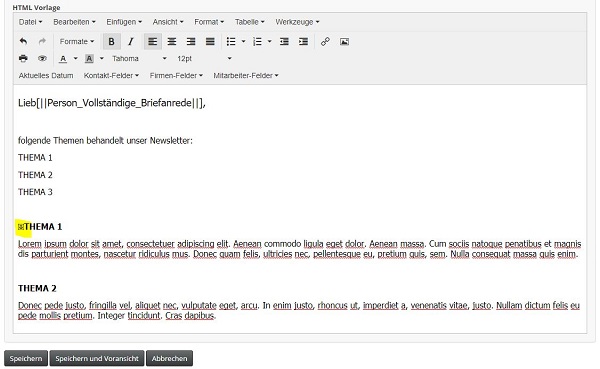Open the Tabelle menu

[249, 22]
